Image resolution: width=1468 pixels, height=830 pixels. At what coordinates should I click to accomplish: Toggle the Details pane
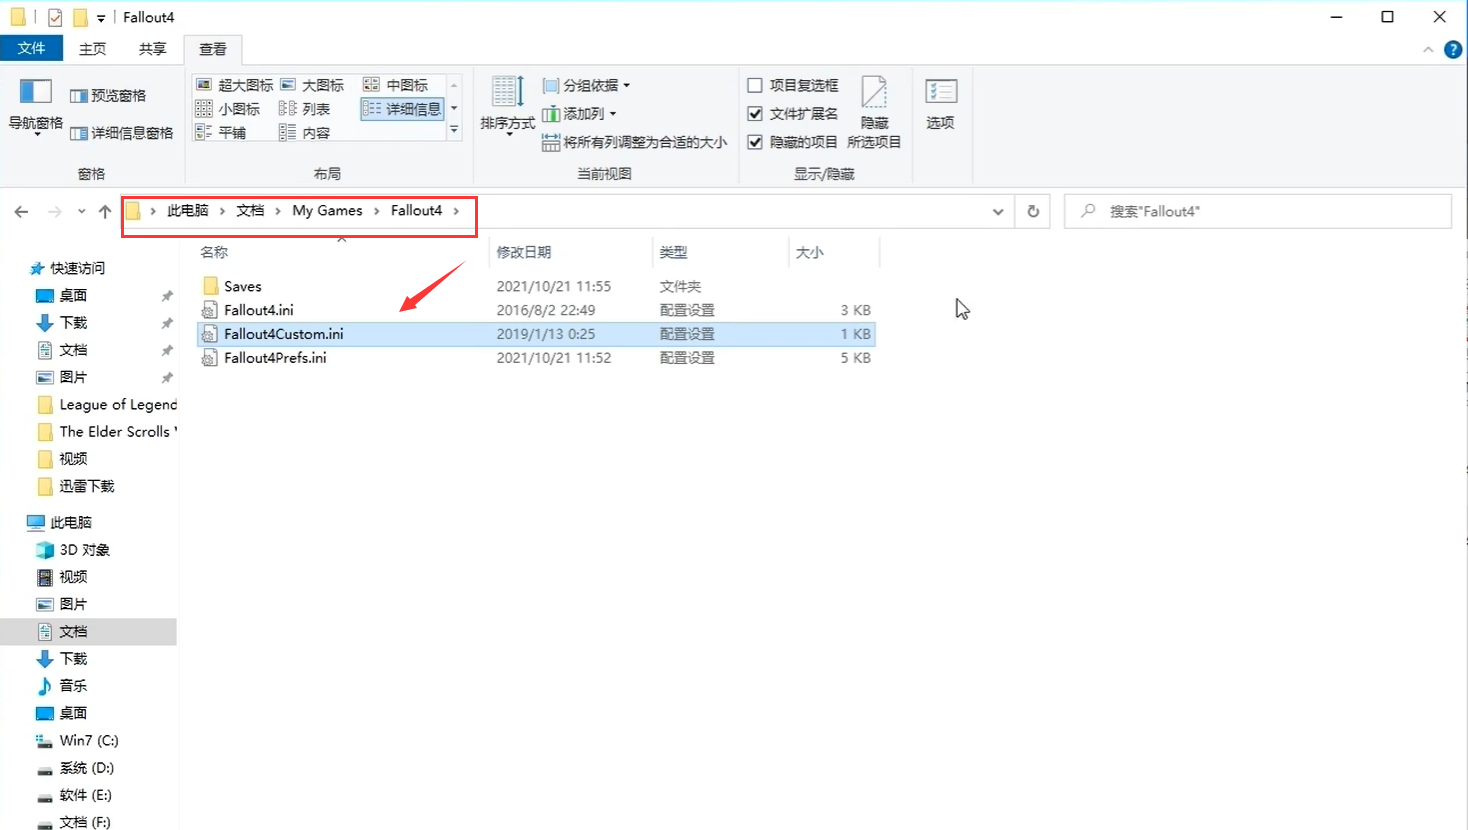pyautogui.click(x=121, y=133)
